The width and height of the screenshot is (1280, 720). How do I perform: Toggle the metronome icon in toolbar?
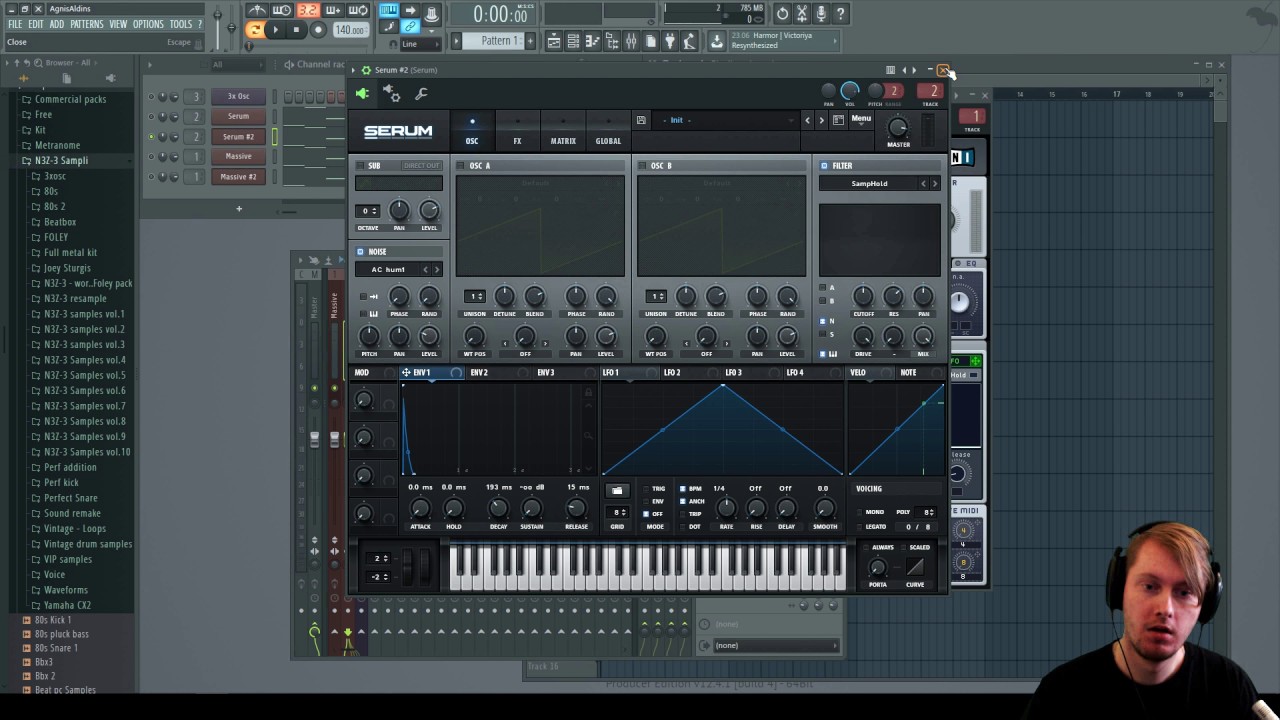click(x=256, y=11)
